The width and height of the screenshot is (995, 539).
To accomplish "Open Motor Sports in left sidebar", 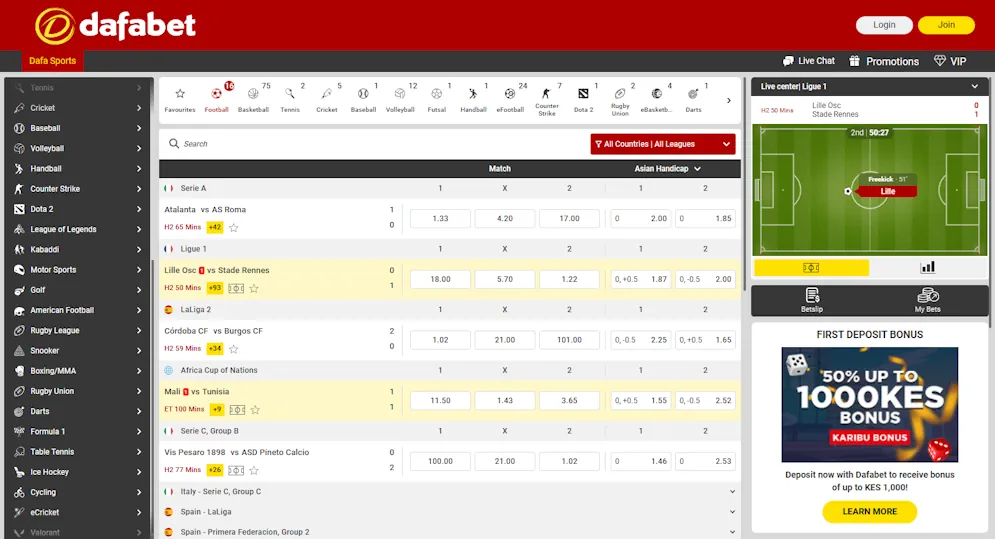I will 79,270.
